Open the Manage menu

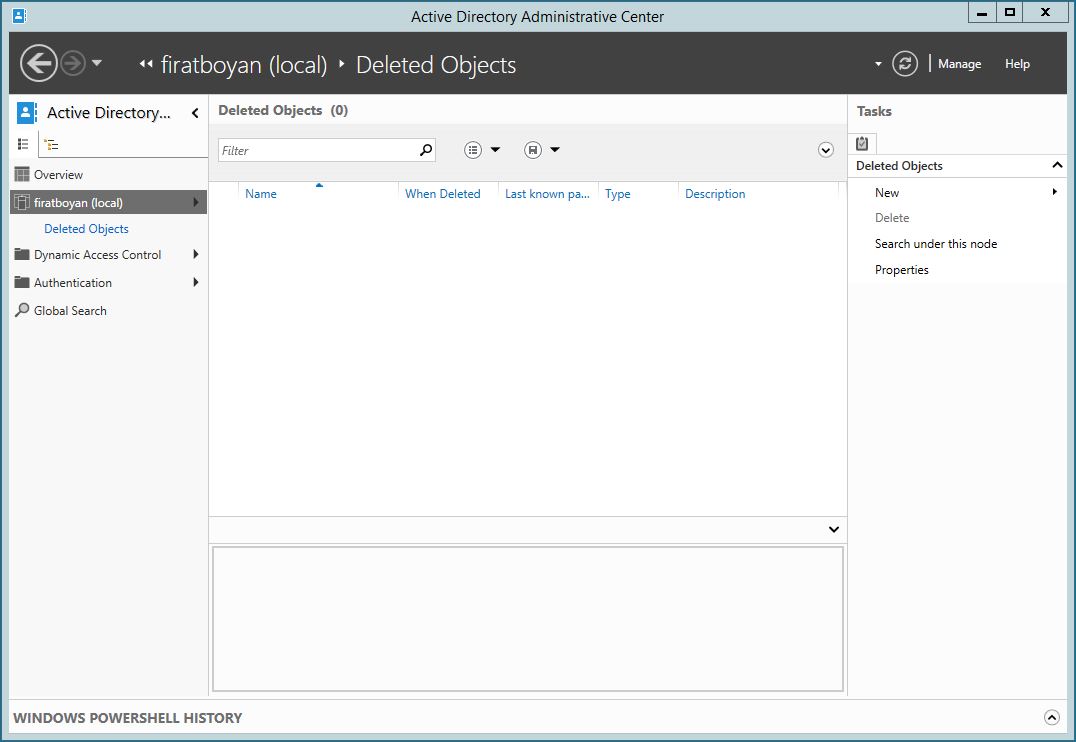[959, 64]
